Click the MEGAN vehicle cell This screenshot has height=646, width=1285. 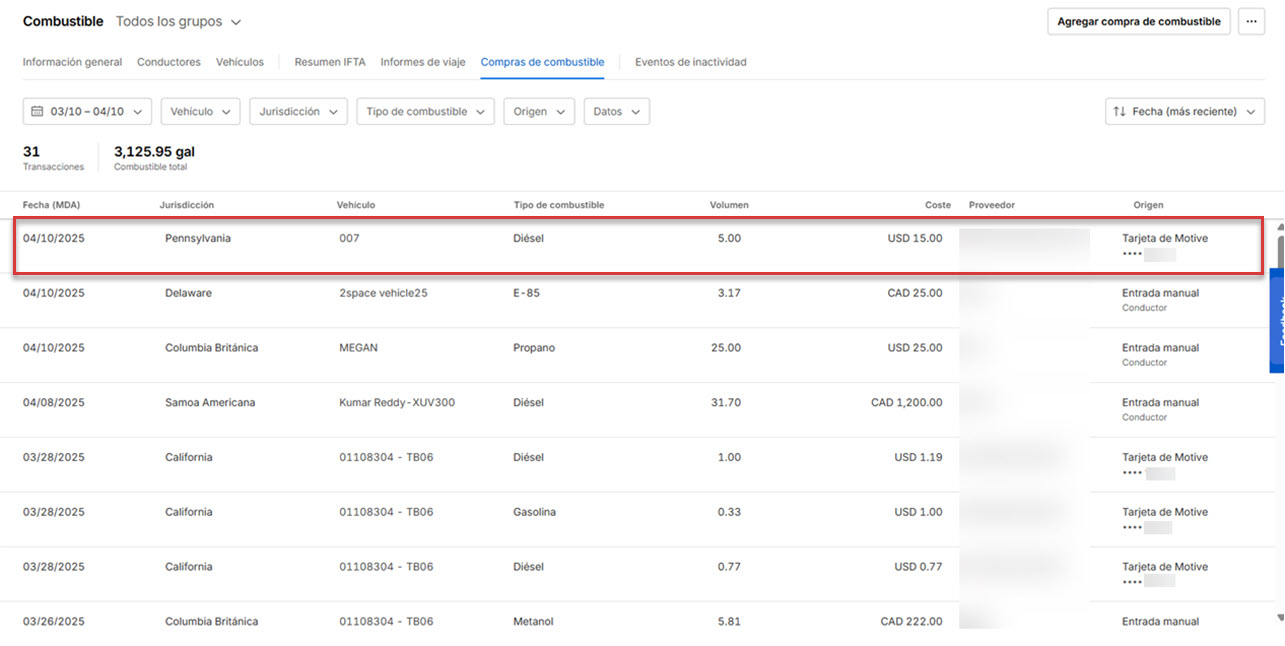359,348
